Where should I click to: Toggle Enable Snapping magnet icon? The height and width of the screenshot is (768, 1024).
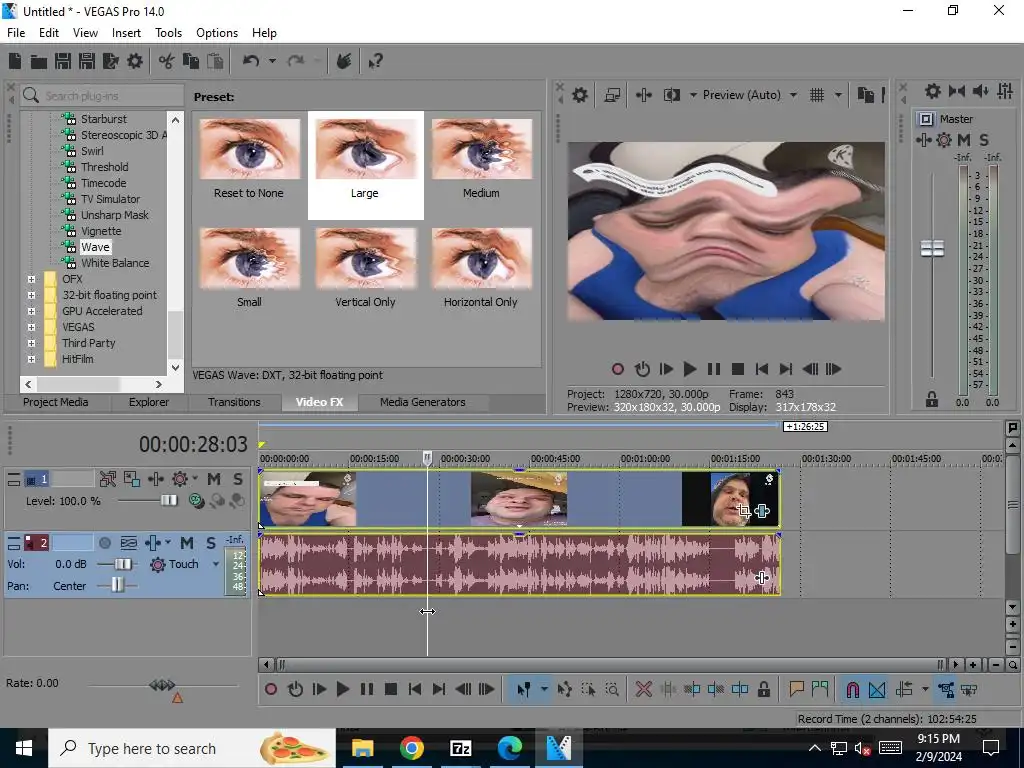click(852, 689)
